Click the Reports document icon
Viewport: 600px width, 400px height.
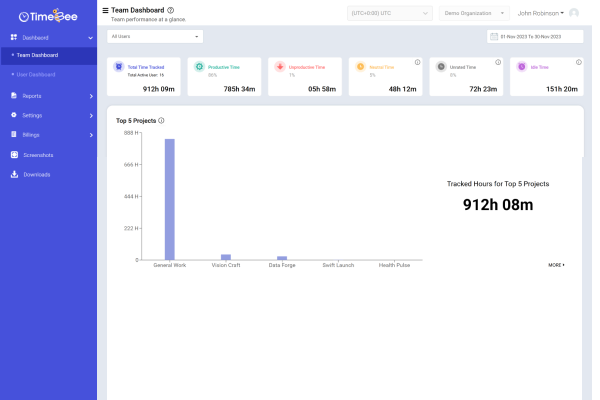pyautogui.click(x=14, y=96)
